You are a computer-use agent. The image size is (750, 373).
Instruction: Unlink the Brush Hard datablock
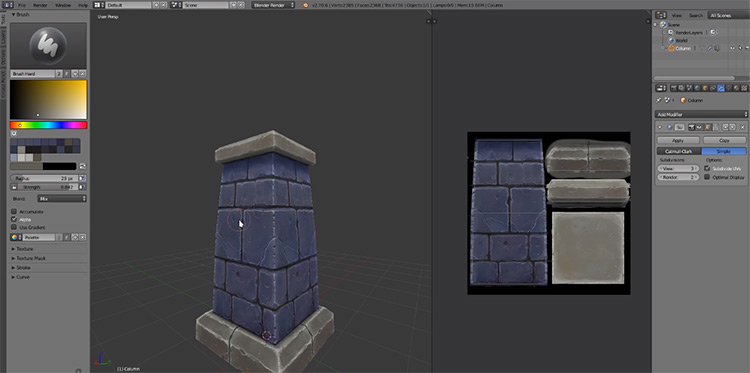(x=83, y=74)
